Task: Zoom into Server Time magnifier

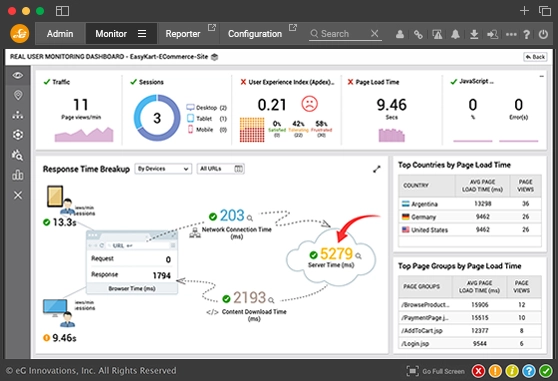Action: click(x=358, y=256)
